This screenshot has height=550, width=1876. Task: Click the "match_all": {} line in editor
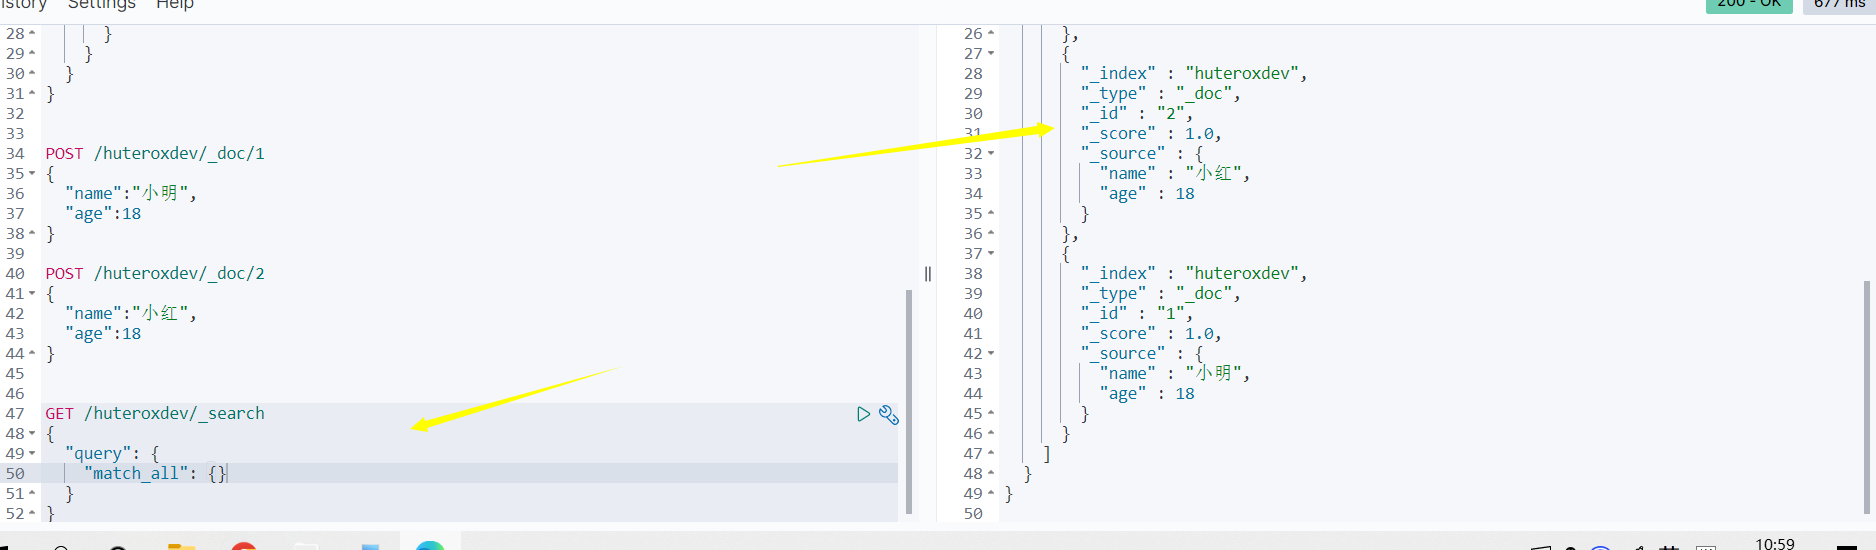[156, 474]
